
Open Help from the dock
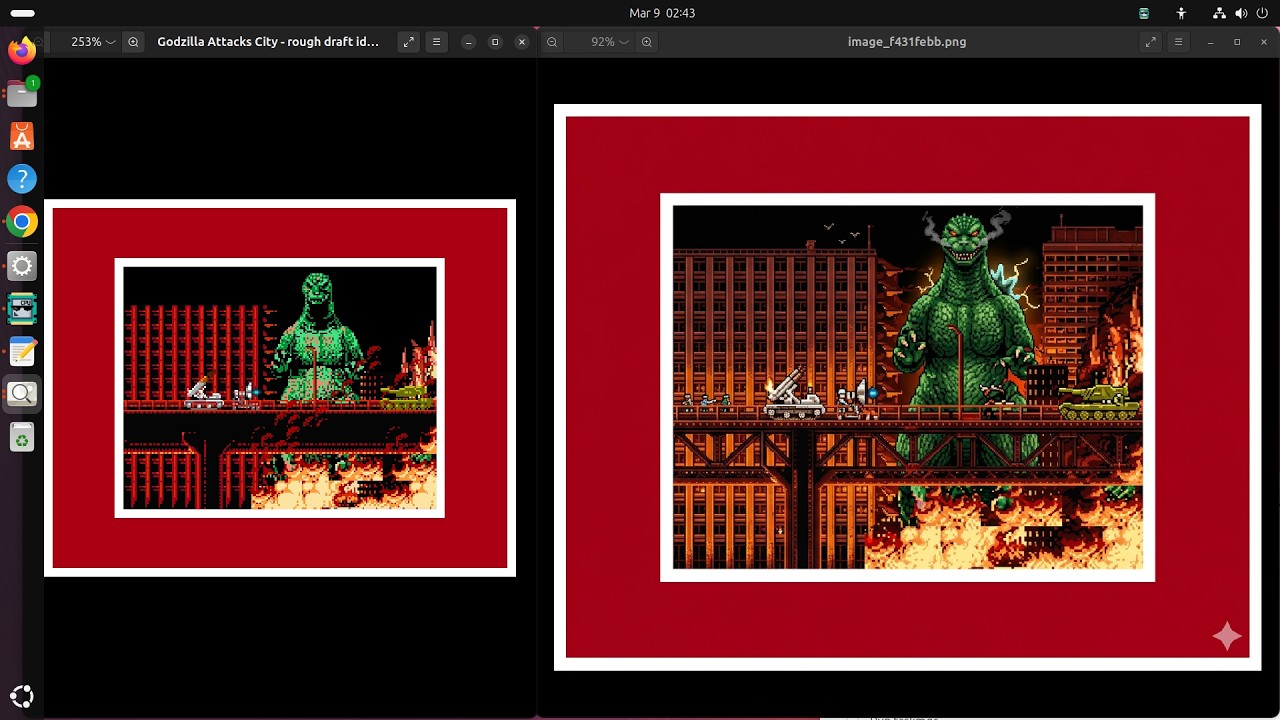[x=22, y=179]
